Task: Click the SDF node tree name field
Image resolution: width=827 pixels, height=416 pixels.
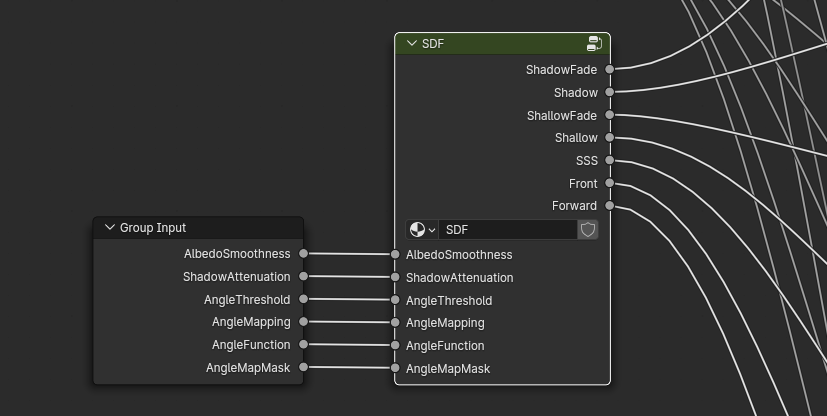Action: pos(507,230)
